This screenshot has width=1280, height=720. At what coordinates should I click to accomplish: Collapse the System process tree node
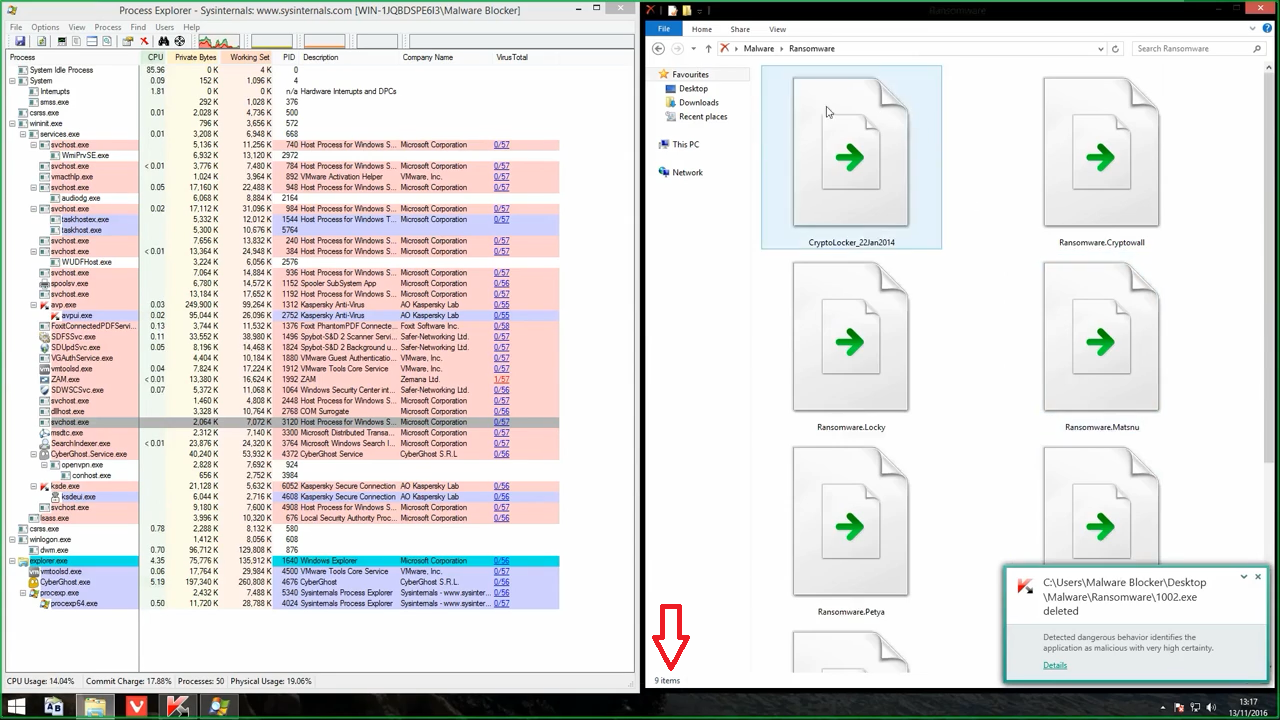click(13, 81)
